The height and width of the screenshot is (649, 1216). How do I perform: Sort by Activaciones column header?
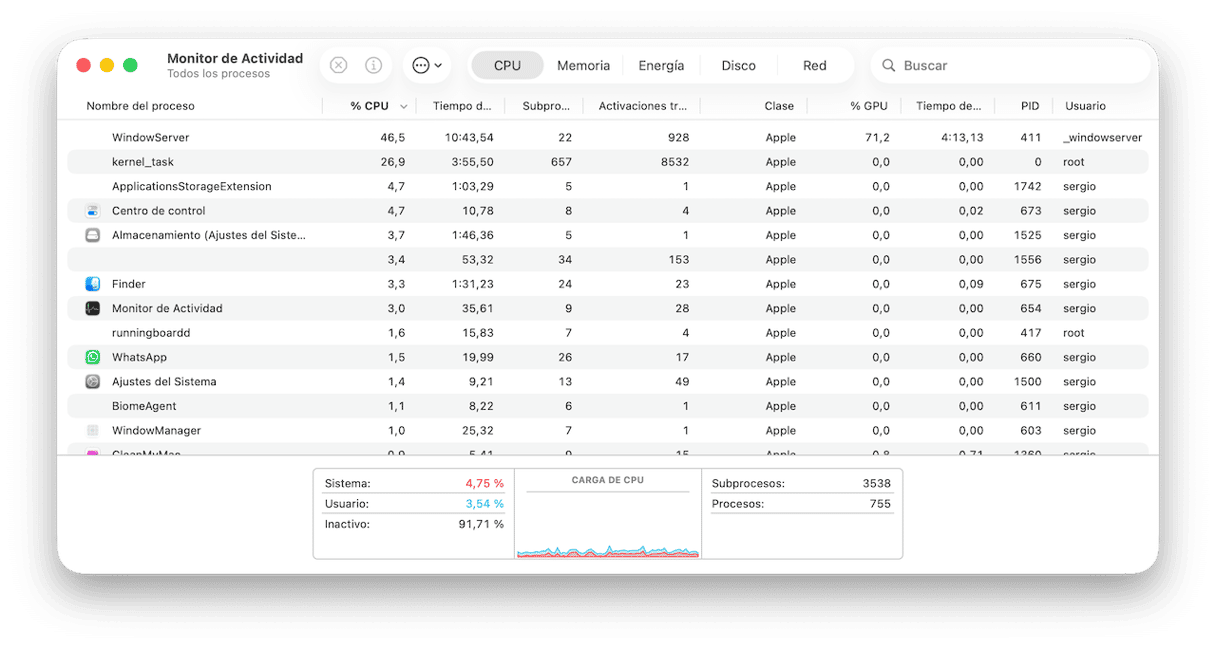pyautogui.click(x=643, y=106)
